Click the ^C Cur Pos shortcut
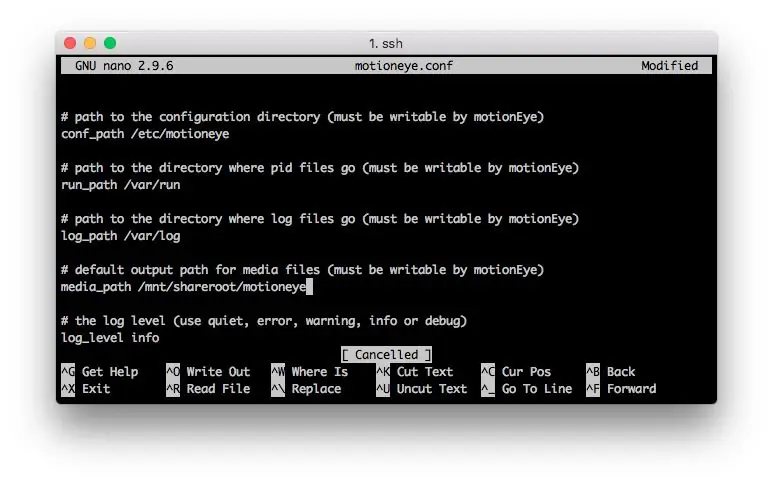 (x=516, y=372)
